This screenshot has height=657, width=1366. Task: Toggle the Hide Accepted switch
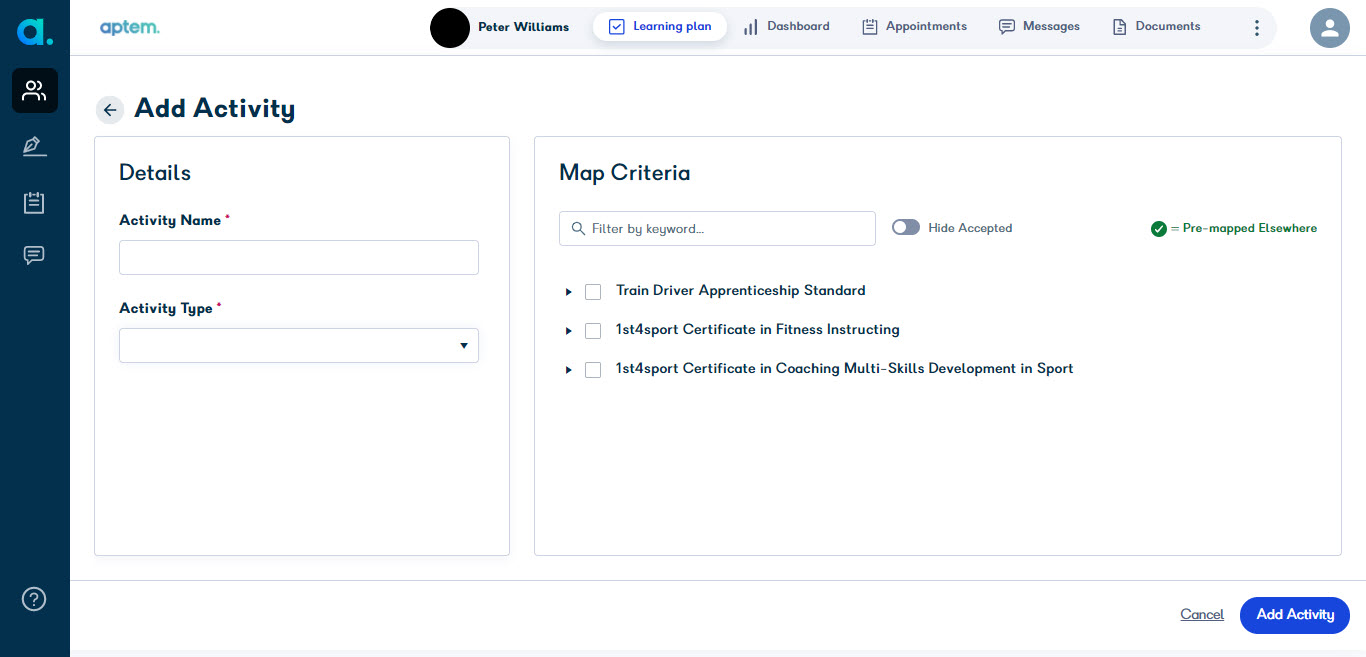pyautogui.click(x=906, y=228)
